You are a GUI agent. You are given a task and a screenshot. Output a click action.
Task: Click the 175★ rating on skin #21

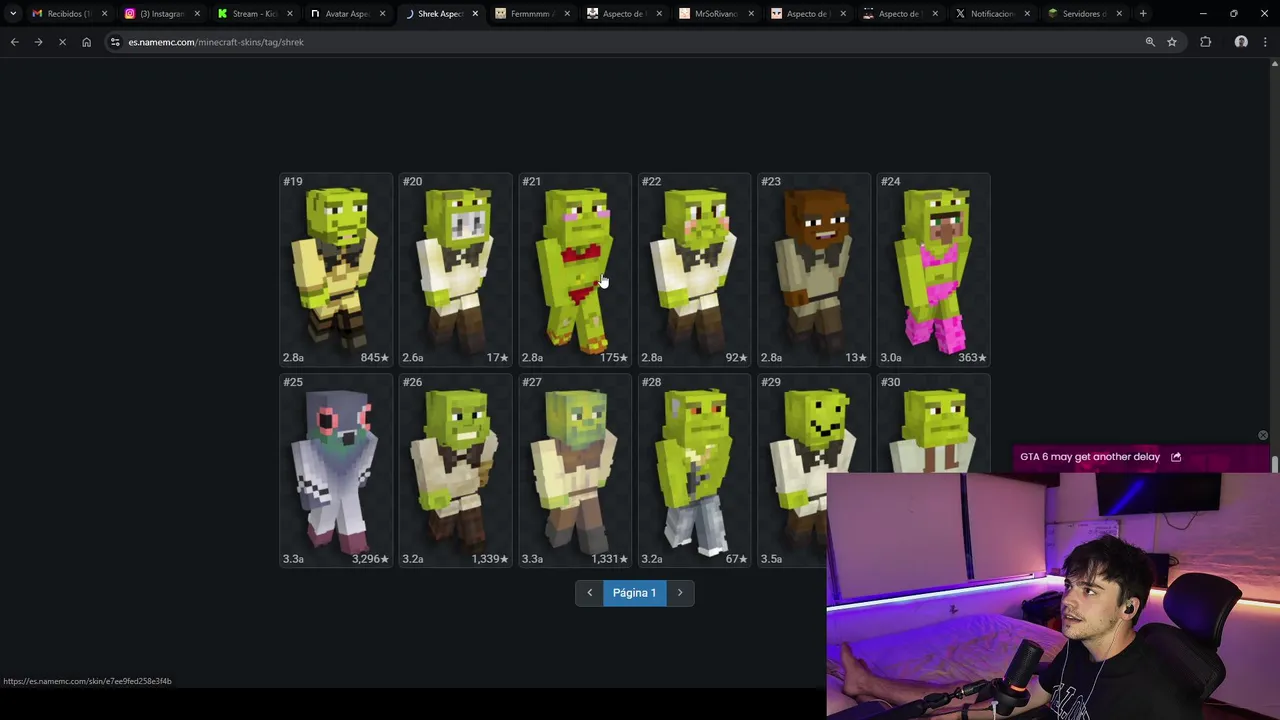[614, 358]
